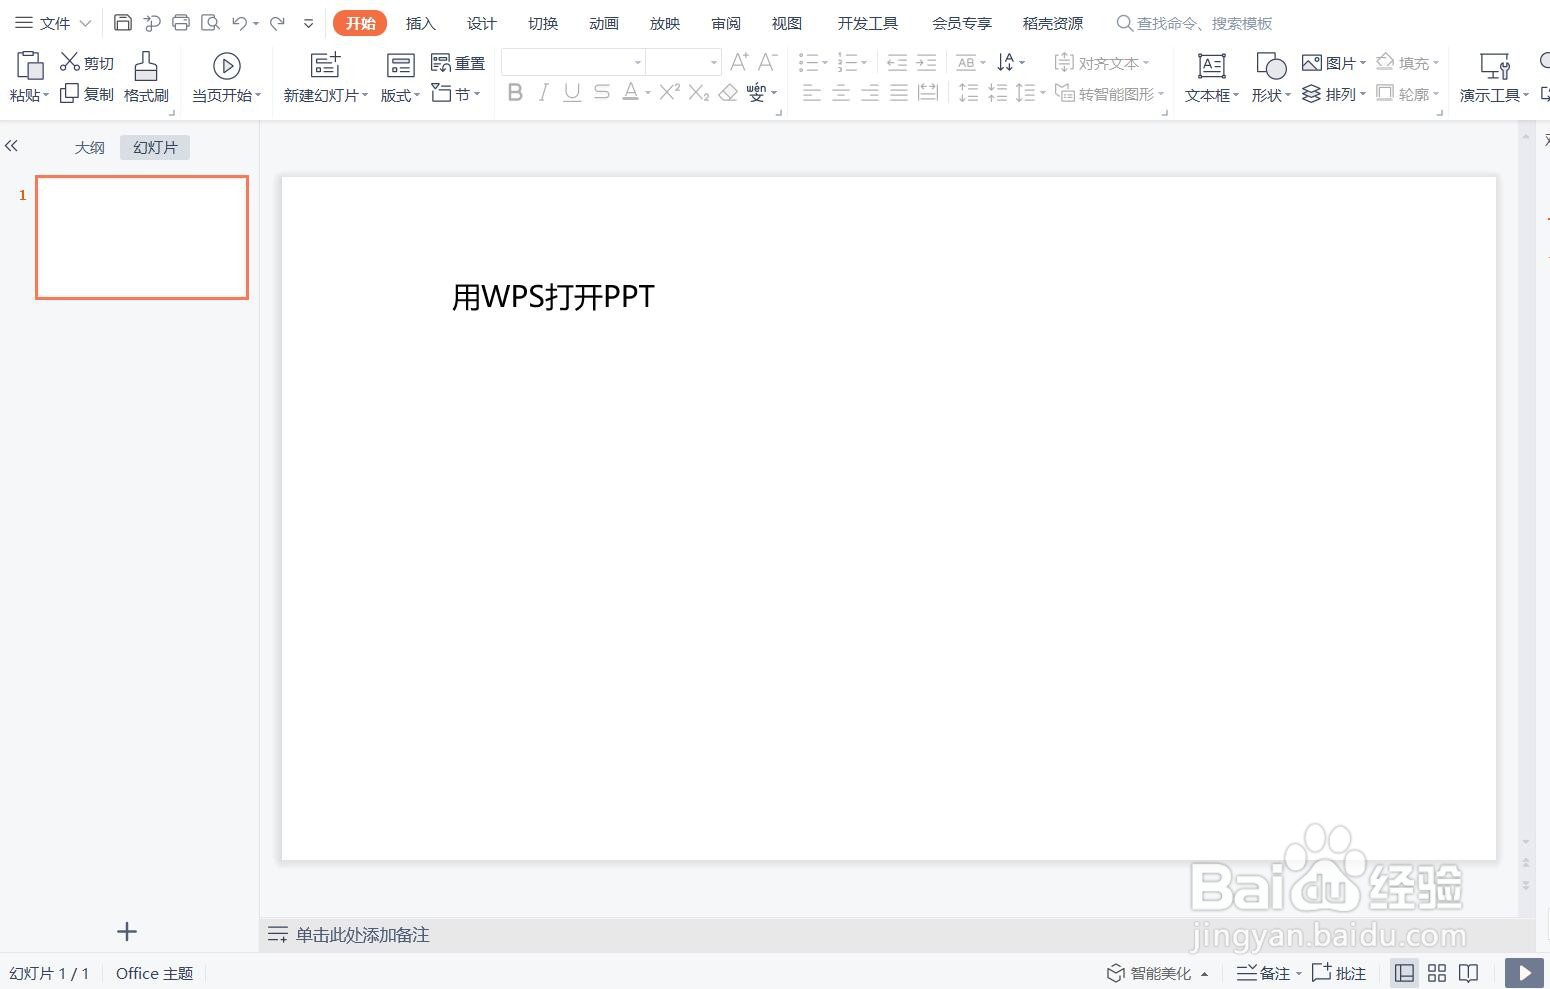Increase indent level icon

point(926,63)
